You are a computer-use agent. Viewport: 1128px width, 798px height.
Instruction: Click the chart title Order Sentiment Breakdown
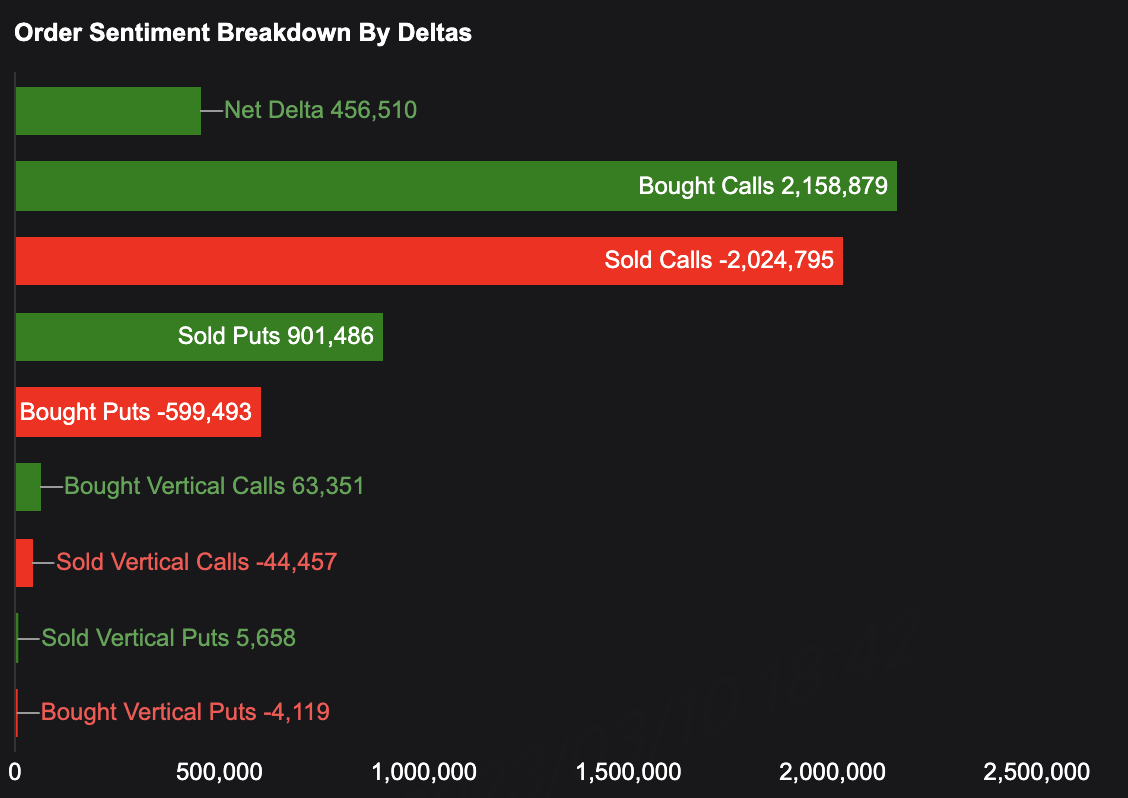[242, 32]
